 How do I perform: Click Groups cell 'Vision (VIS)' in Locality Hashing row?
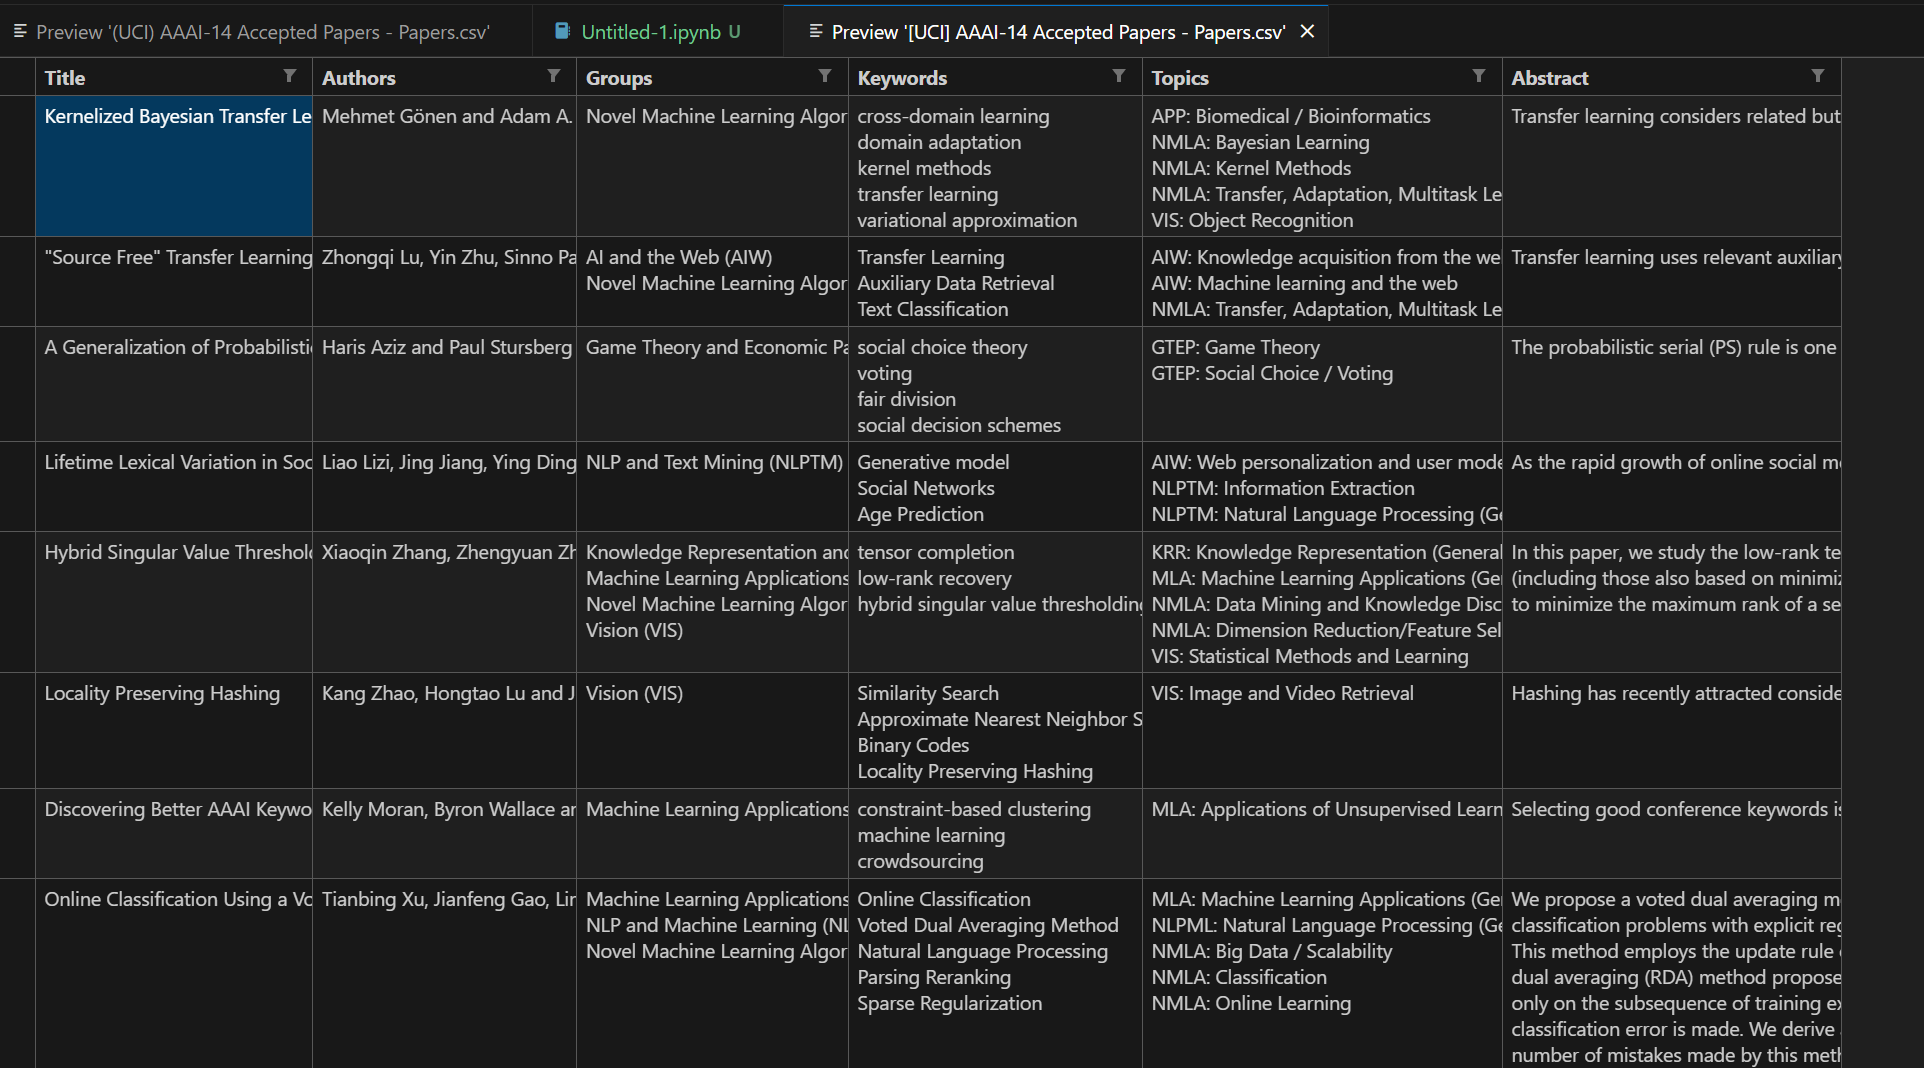point(712,731)
